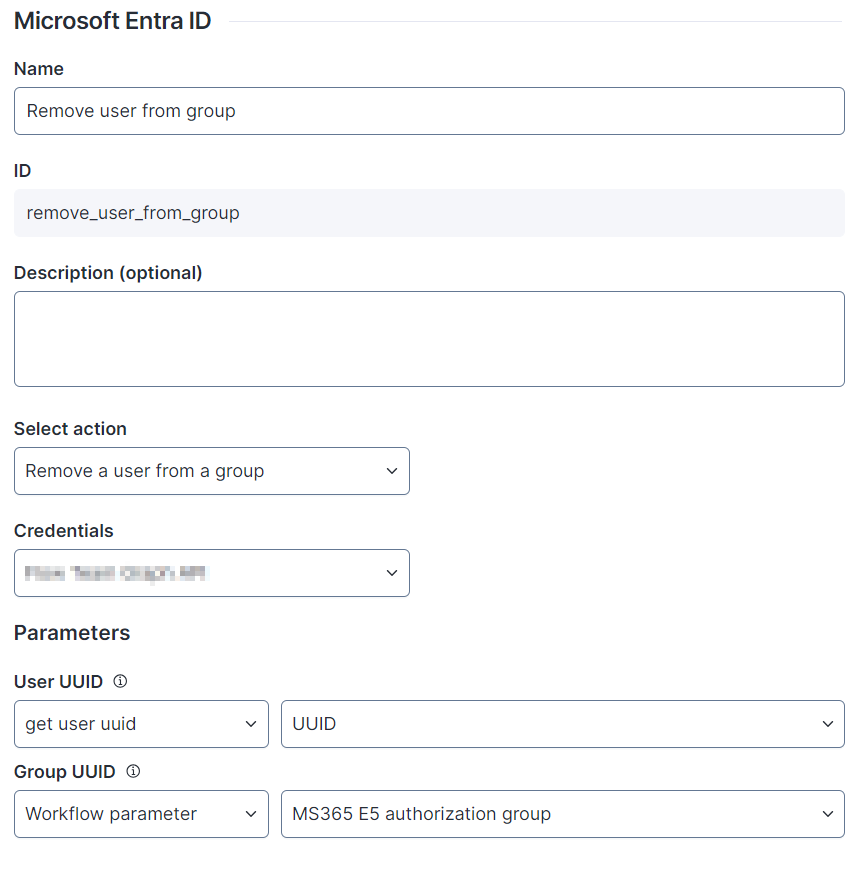
Task: Click chevron arrow beside 'Workflow parameter'
Action: (x=251, y=814)
